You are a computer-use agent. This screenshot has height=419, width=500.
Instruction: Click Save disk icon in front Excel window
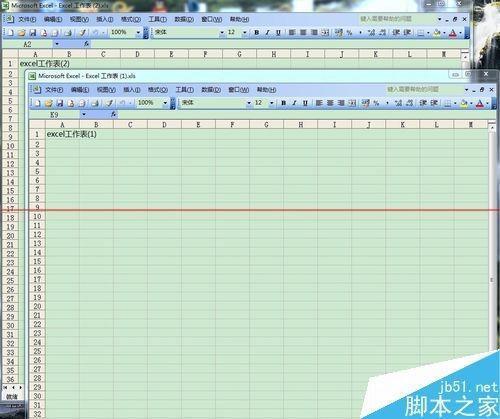tap(60, 103)
